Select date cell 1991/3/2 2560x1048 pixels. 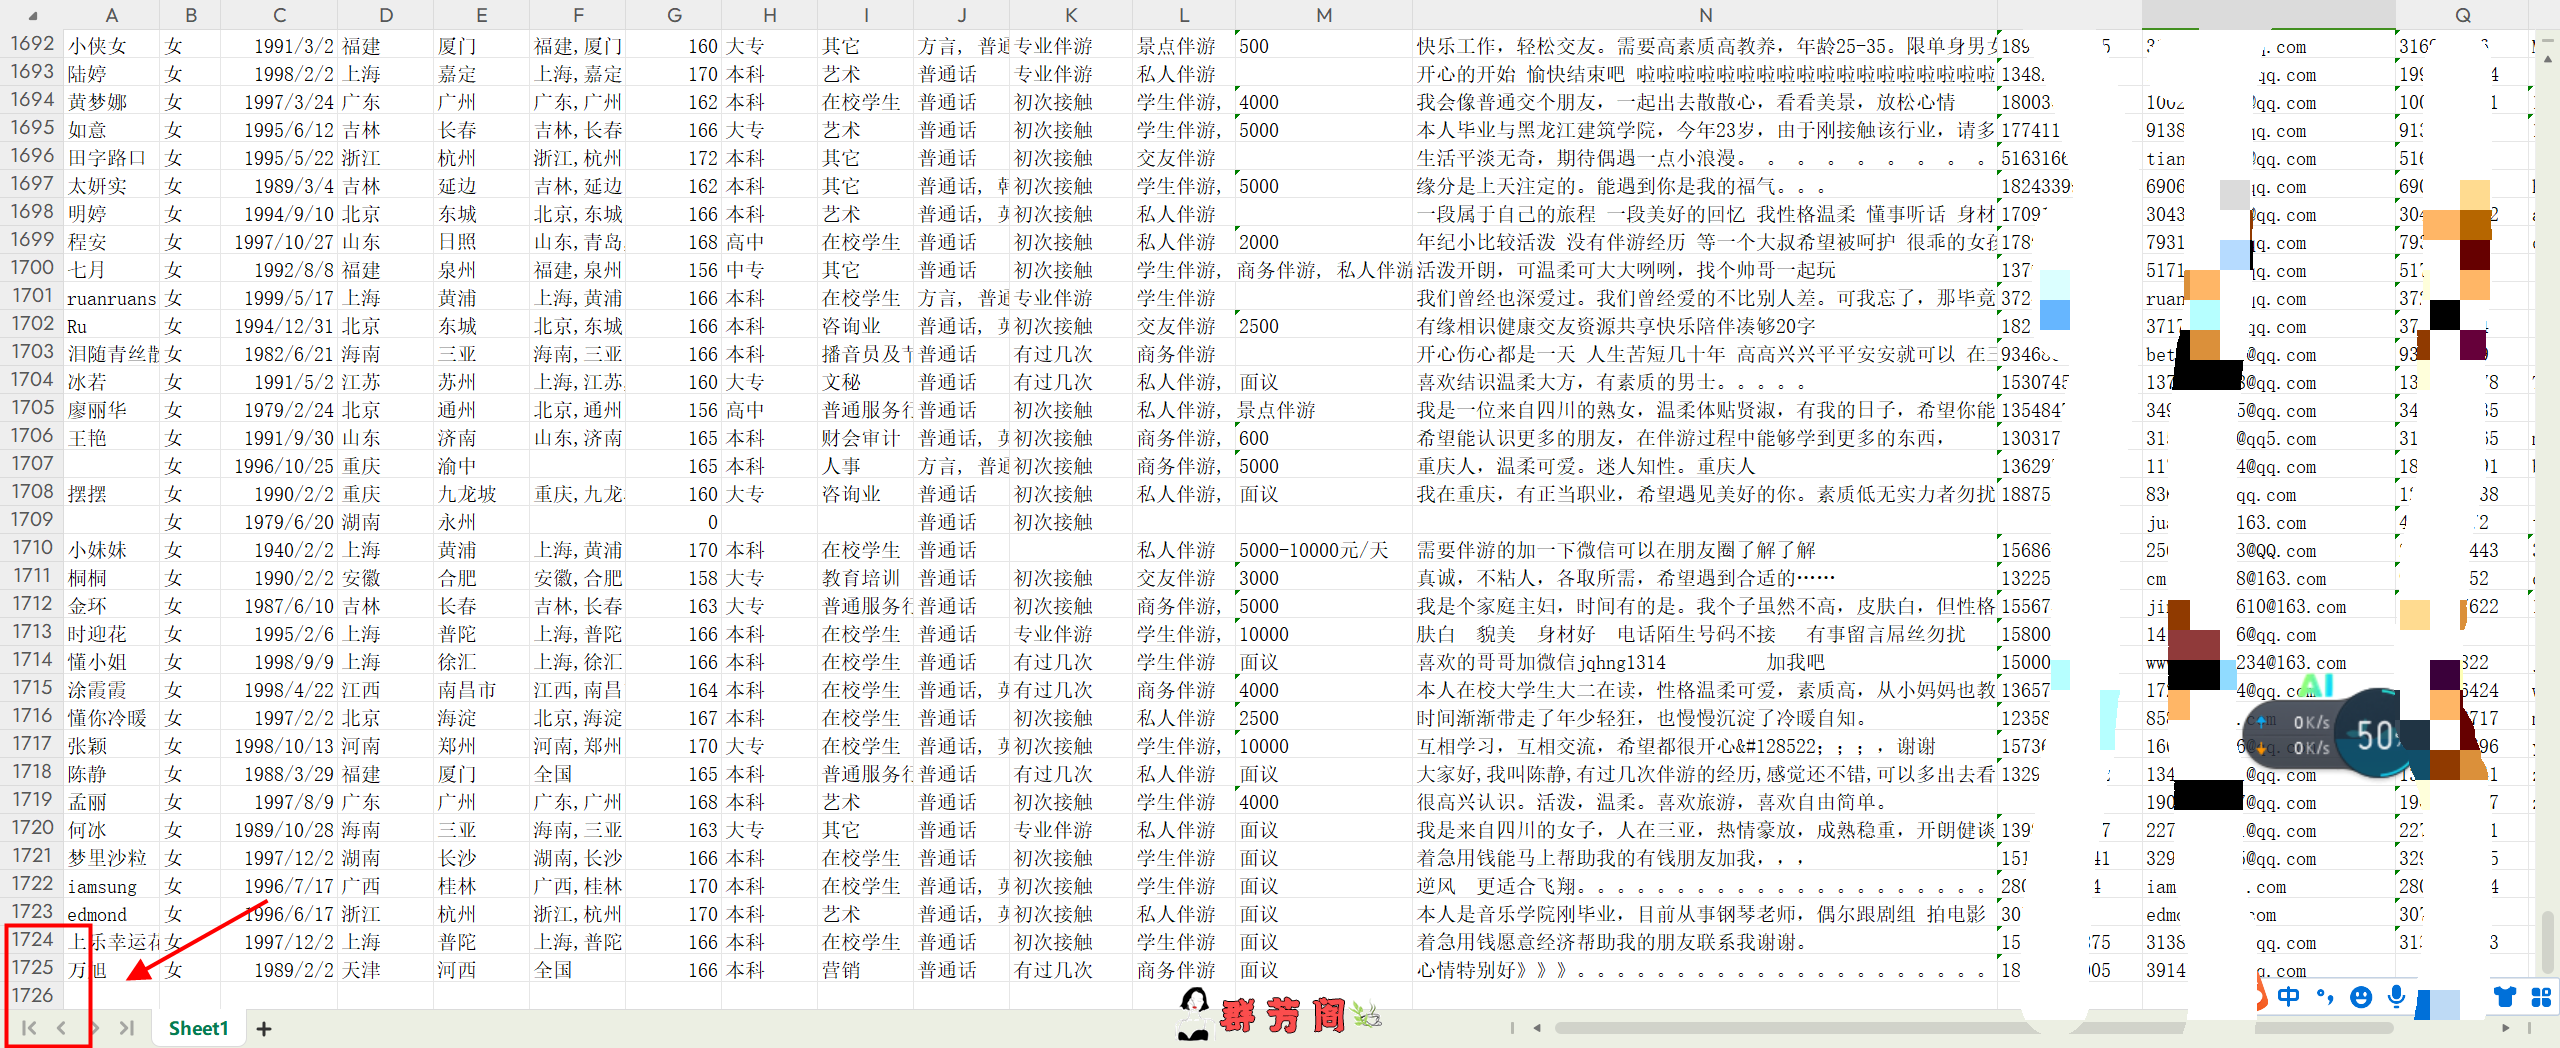(279, 46)
